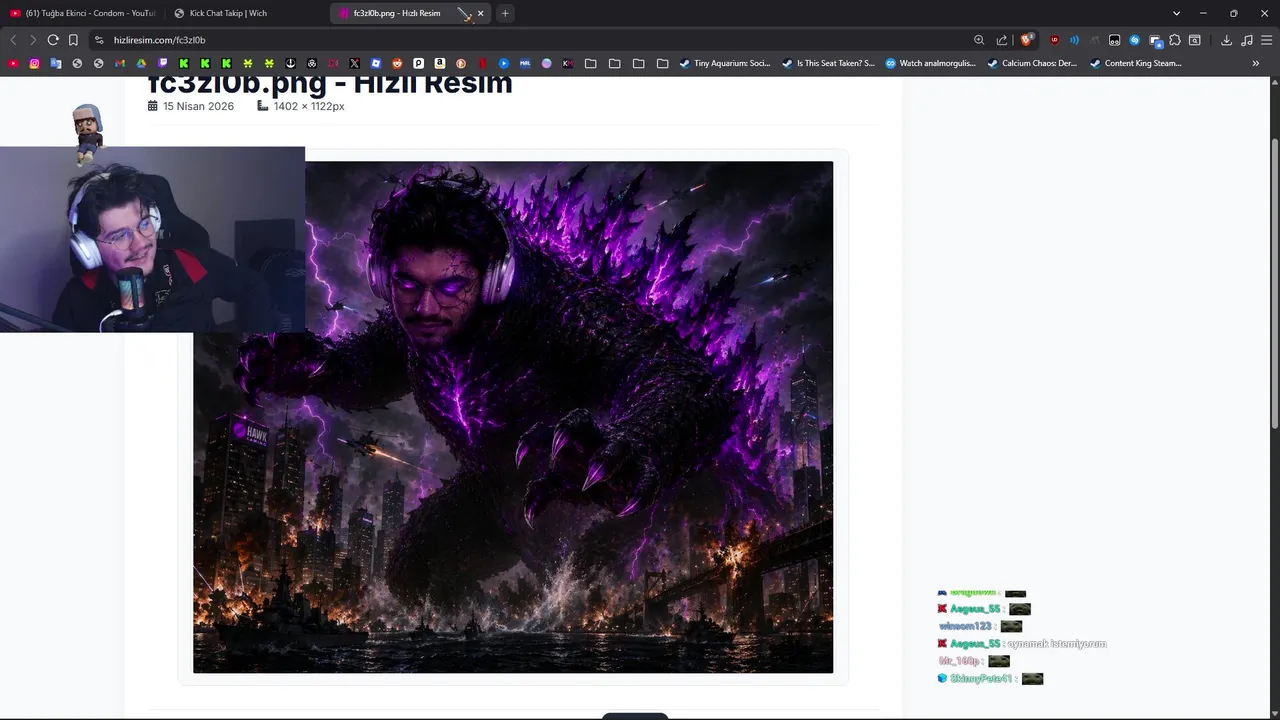The image size is (1280, 720).
Task: Close the fc3zl0b.png tab
Action: [480, 13]
